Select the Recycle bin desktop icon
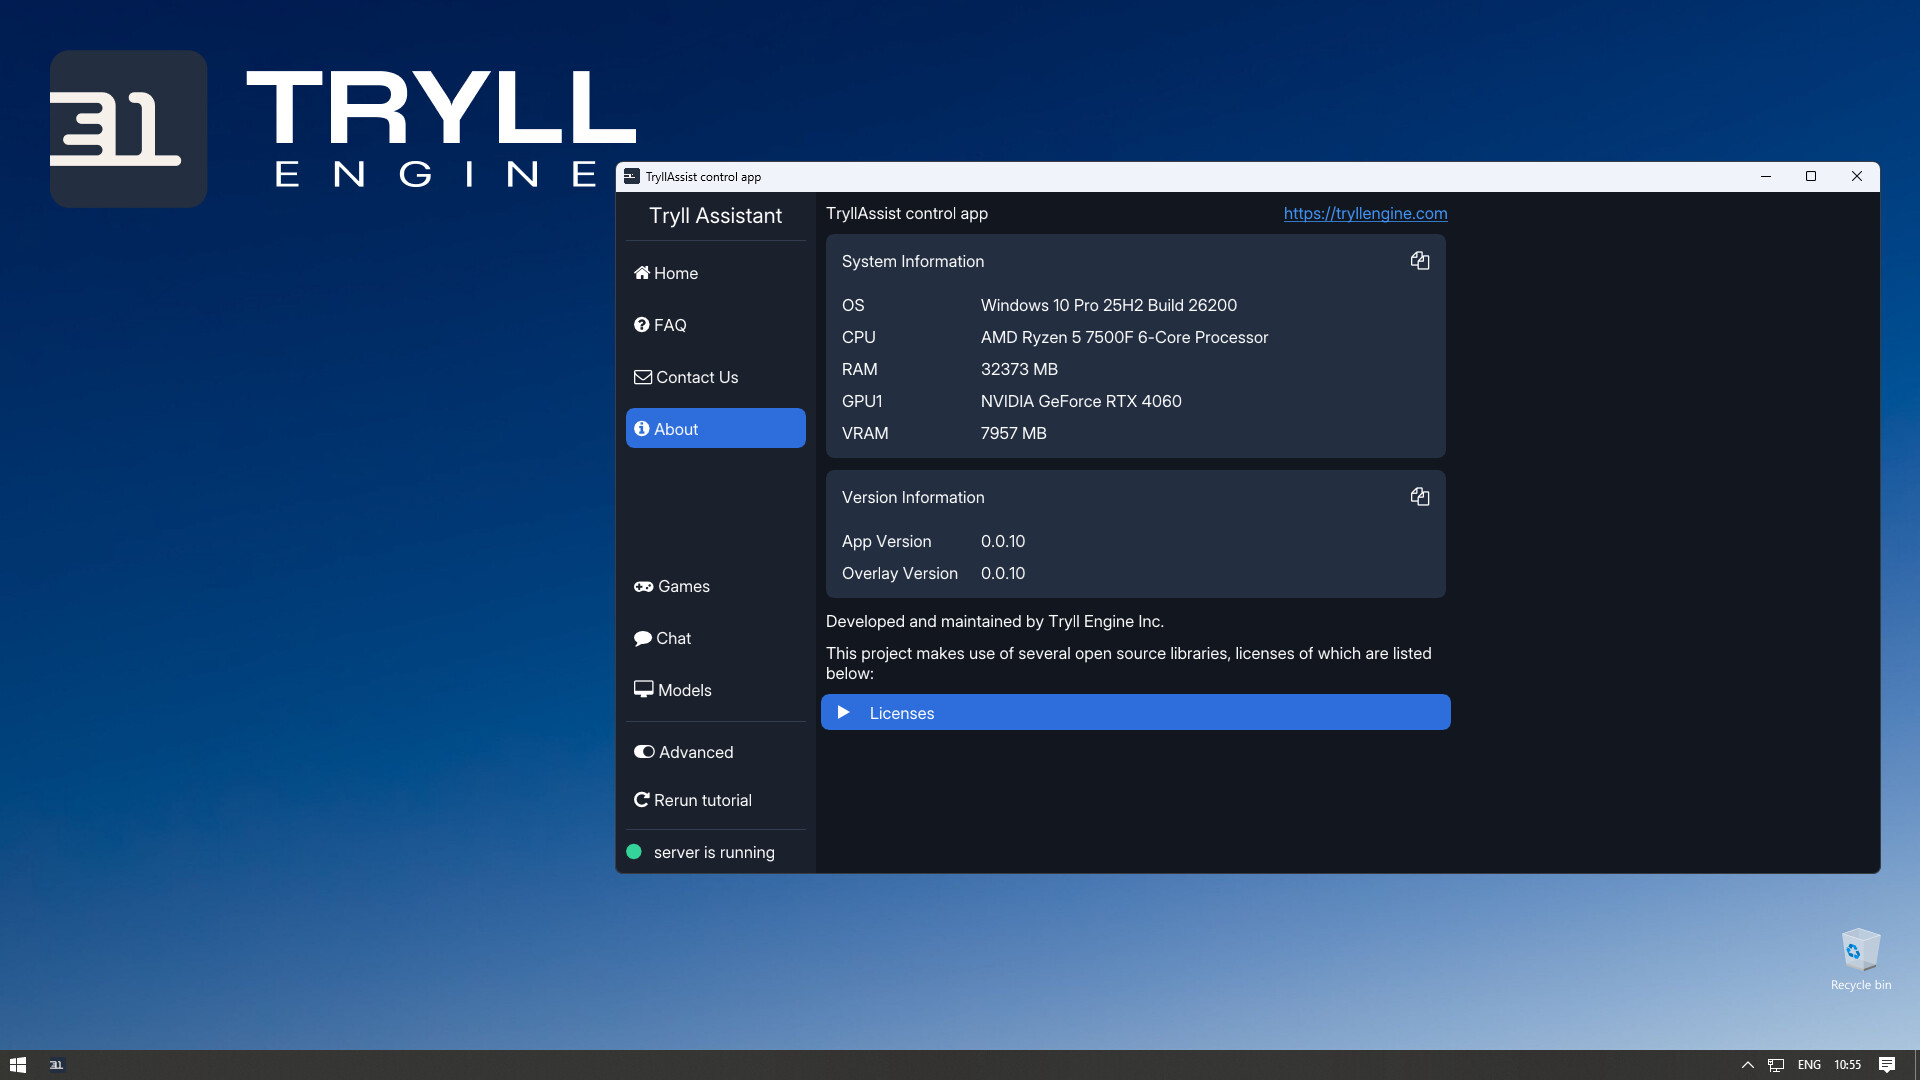The height and width of the screenshot is (1080, 1920). [1860, 959]
